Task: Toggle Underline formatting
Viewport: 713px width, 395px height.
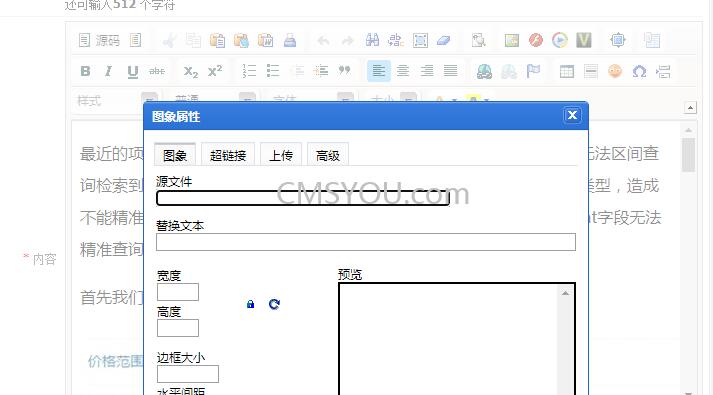Action: click(x=132, y=71)
